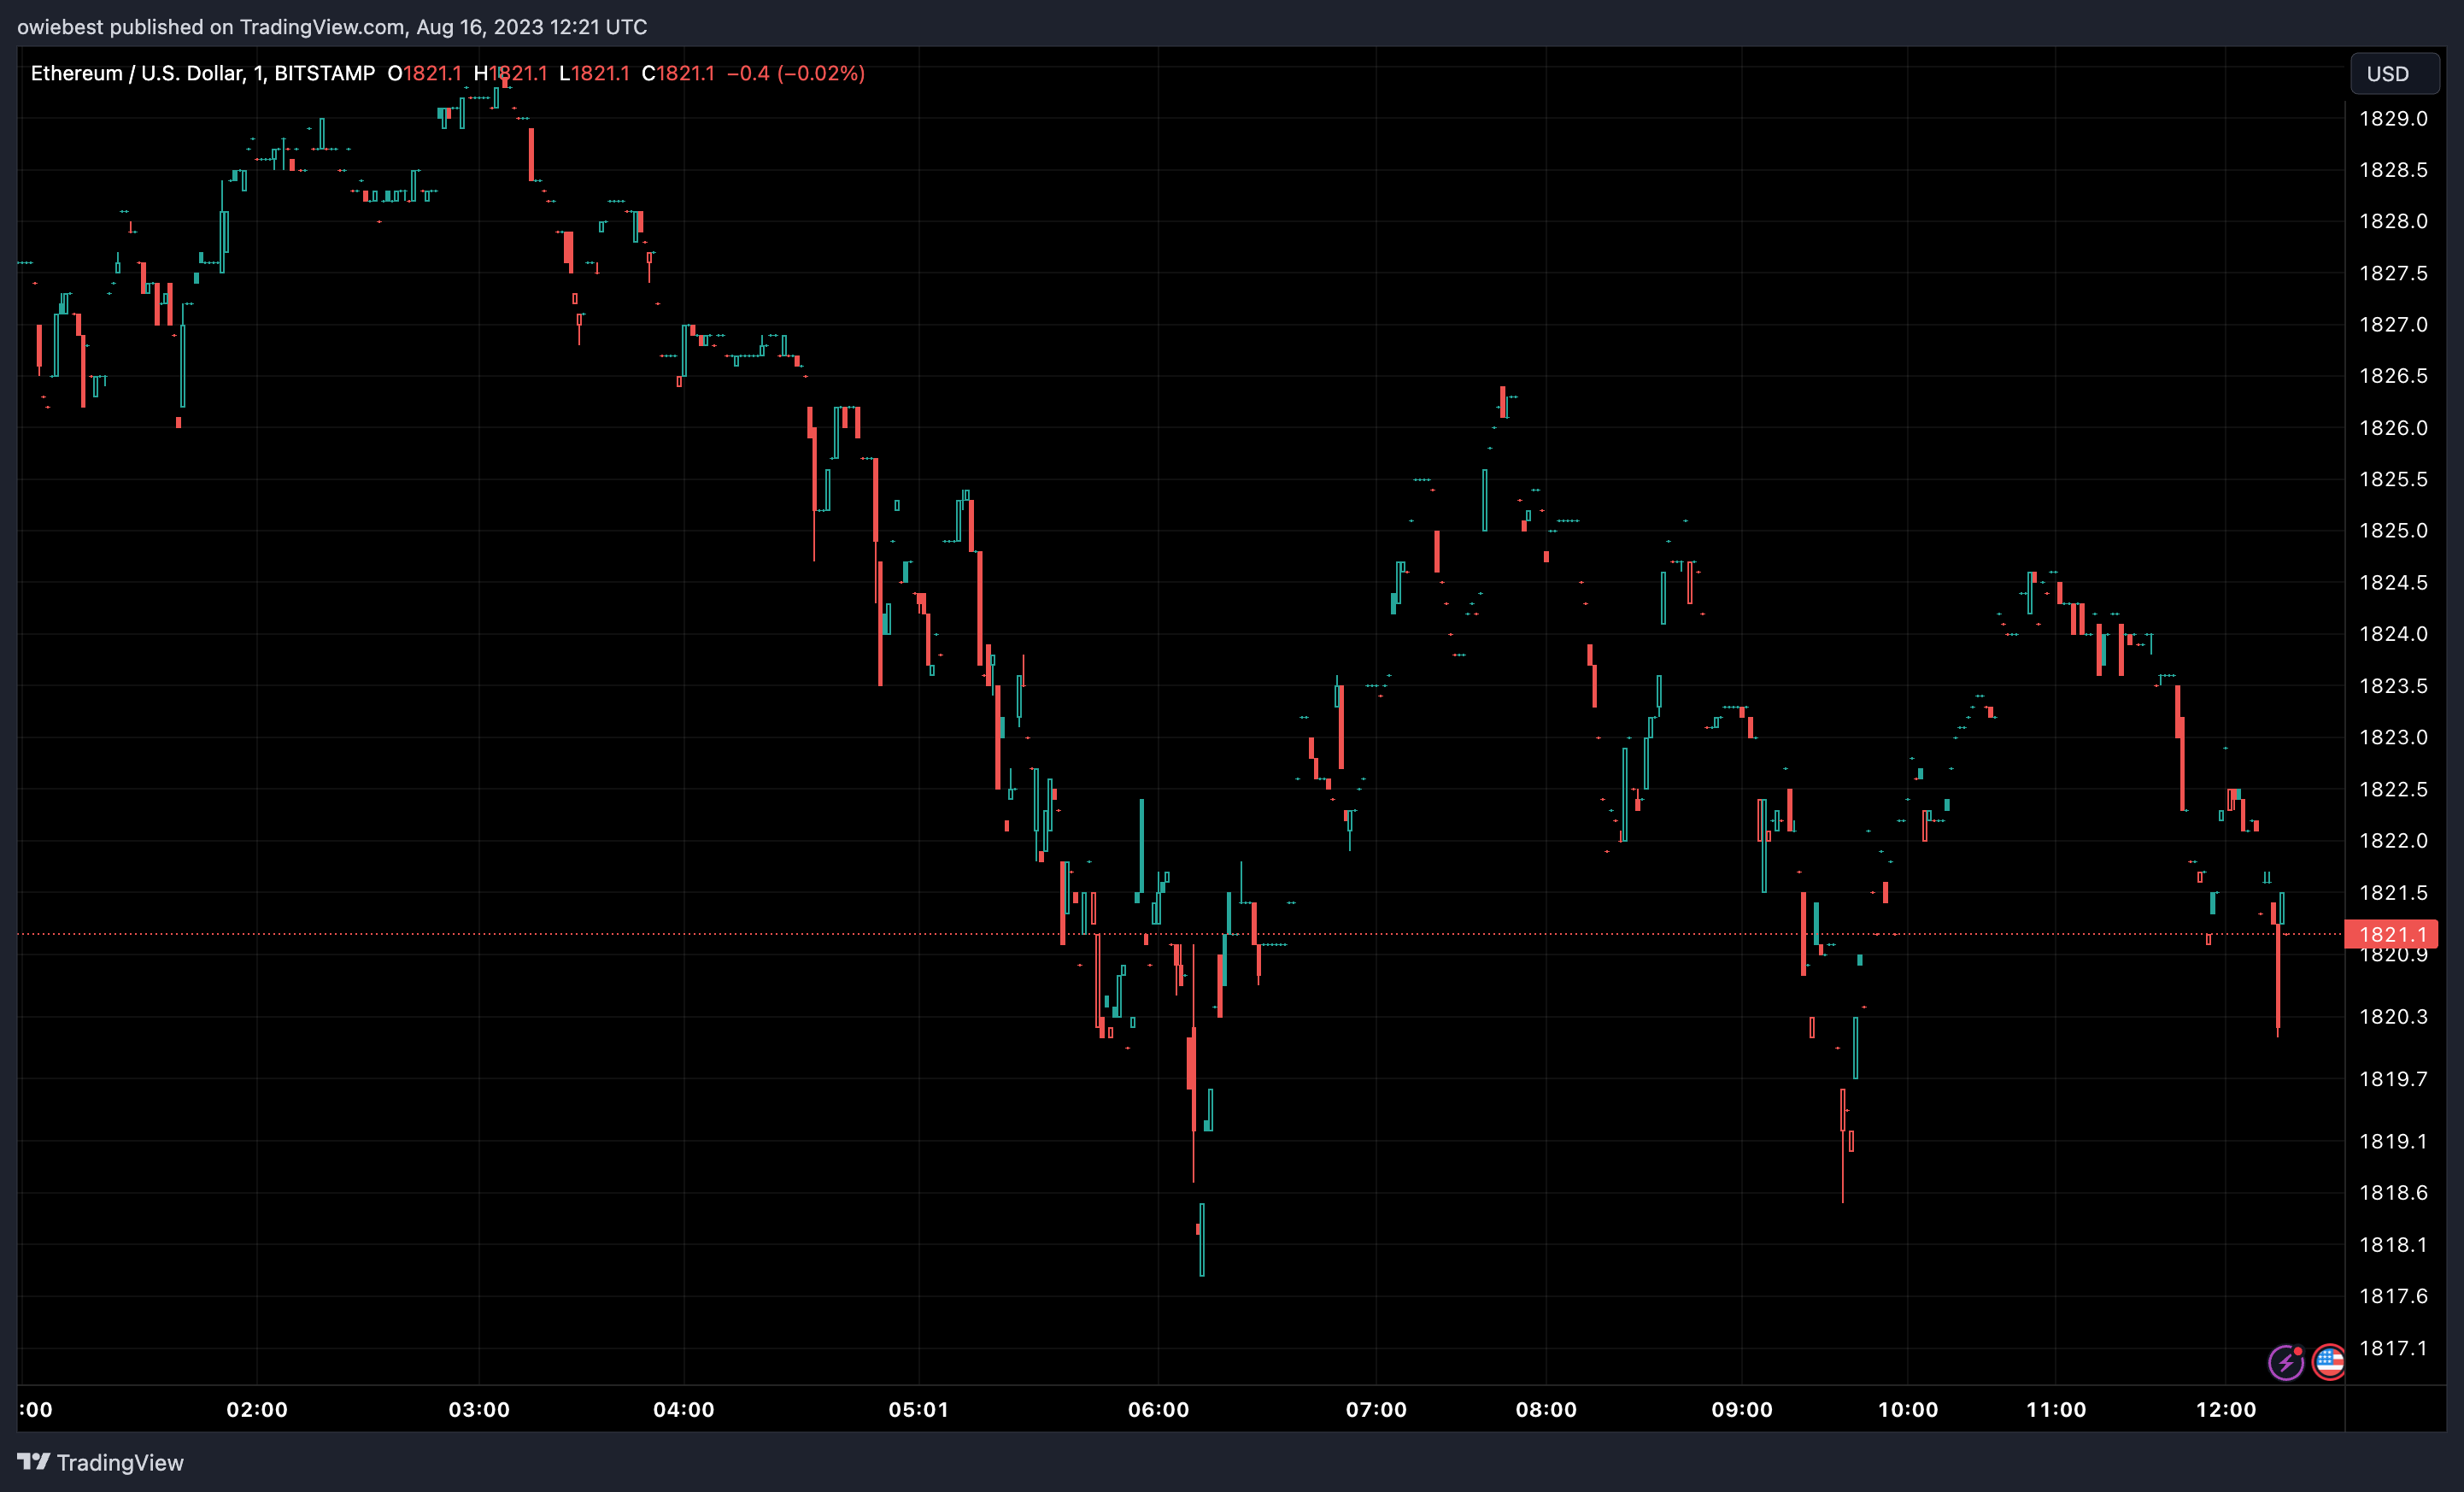Screen dimensions: 2464x1492
Task: Click the 07:00 time axis label
Action: 1376,1409
